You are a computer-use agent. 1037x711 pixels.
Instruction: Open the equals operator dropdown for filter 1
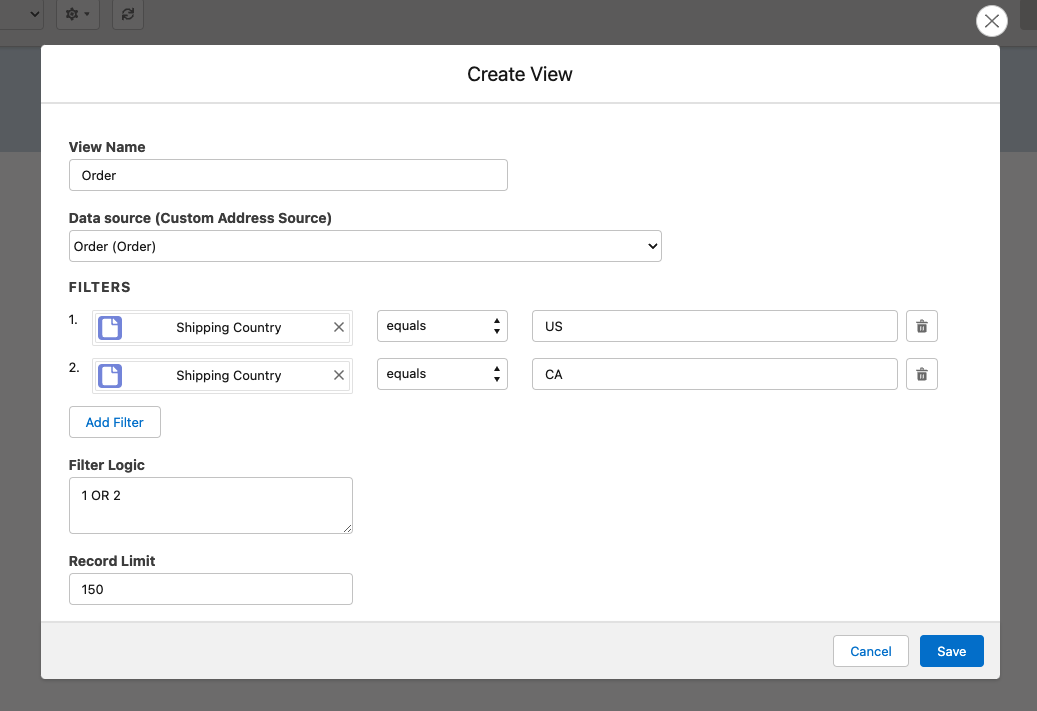442,326
